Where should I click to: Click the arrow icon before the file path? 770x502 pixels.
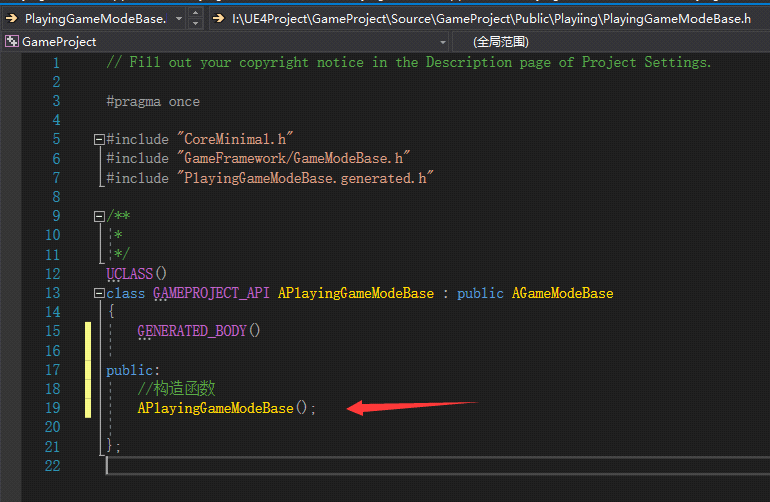coord(219,19)
